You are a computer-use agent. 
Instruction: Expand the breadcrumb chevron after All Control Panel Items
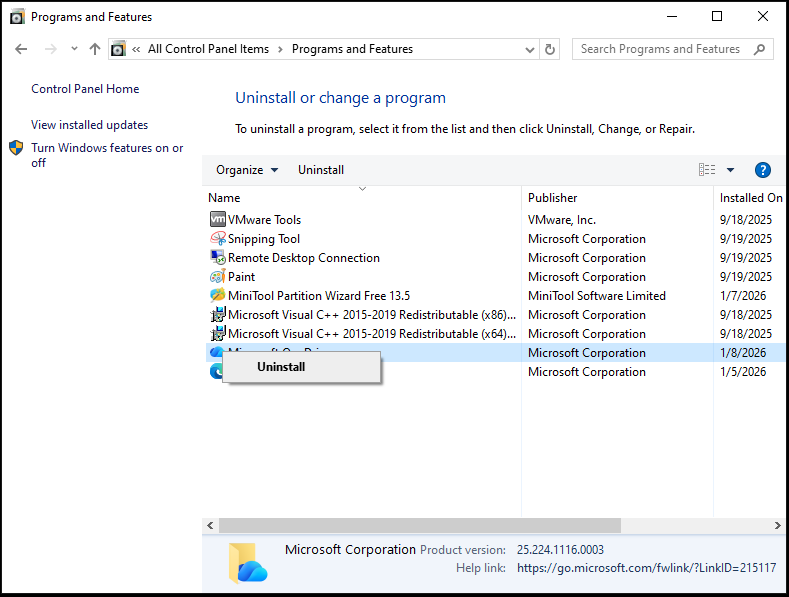[x=280, y=49]
